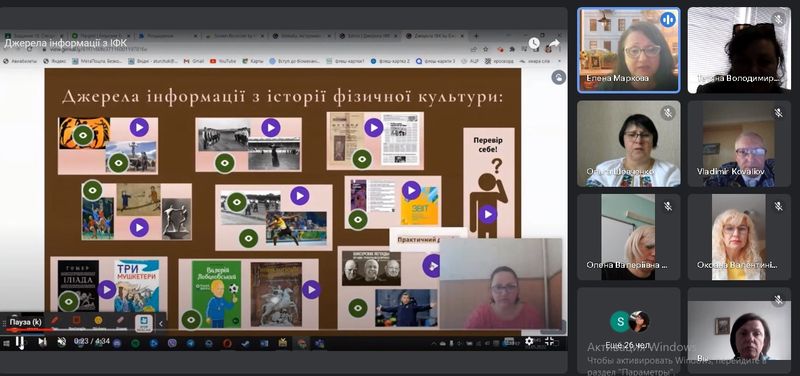Expand the Ещё 26 чел participants tile
The image size is (800, 376).
[x=628, y=330]
